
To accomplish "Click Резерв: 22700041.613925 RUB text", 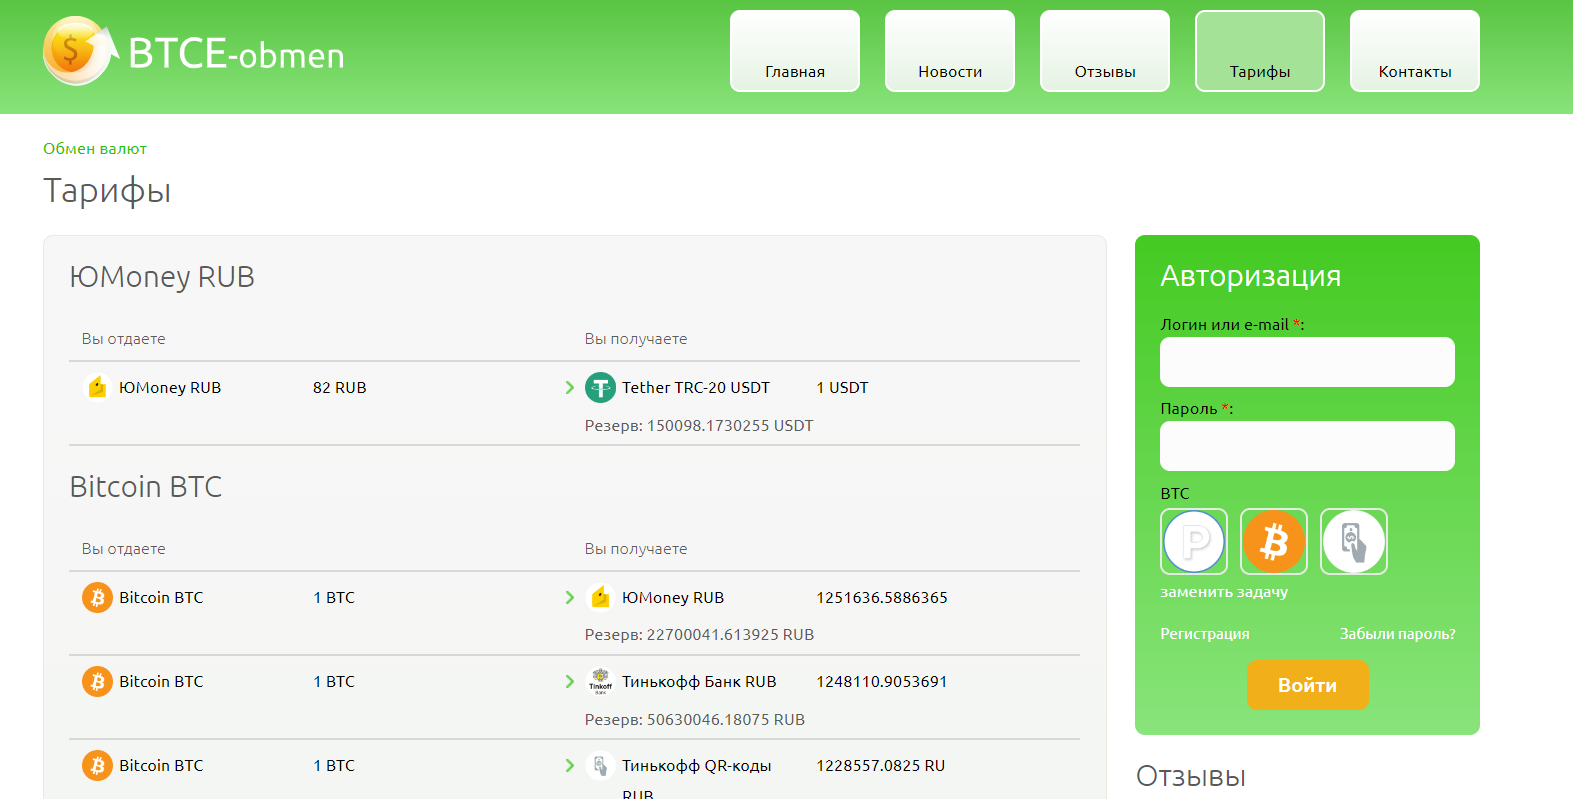I will tap(699, 635).
